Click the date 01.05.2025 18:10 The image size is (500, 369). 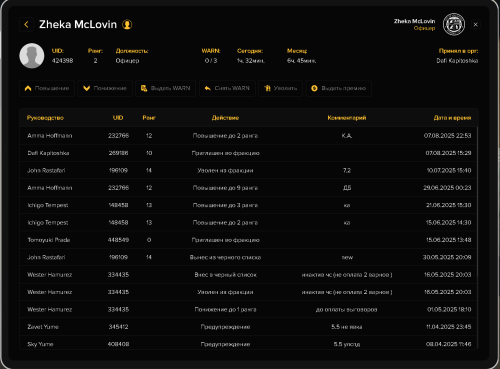click(449, 309)
